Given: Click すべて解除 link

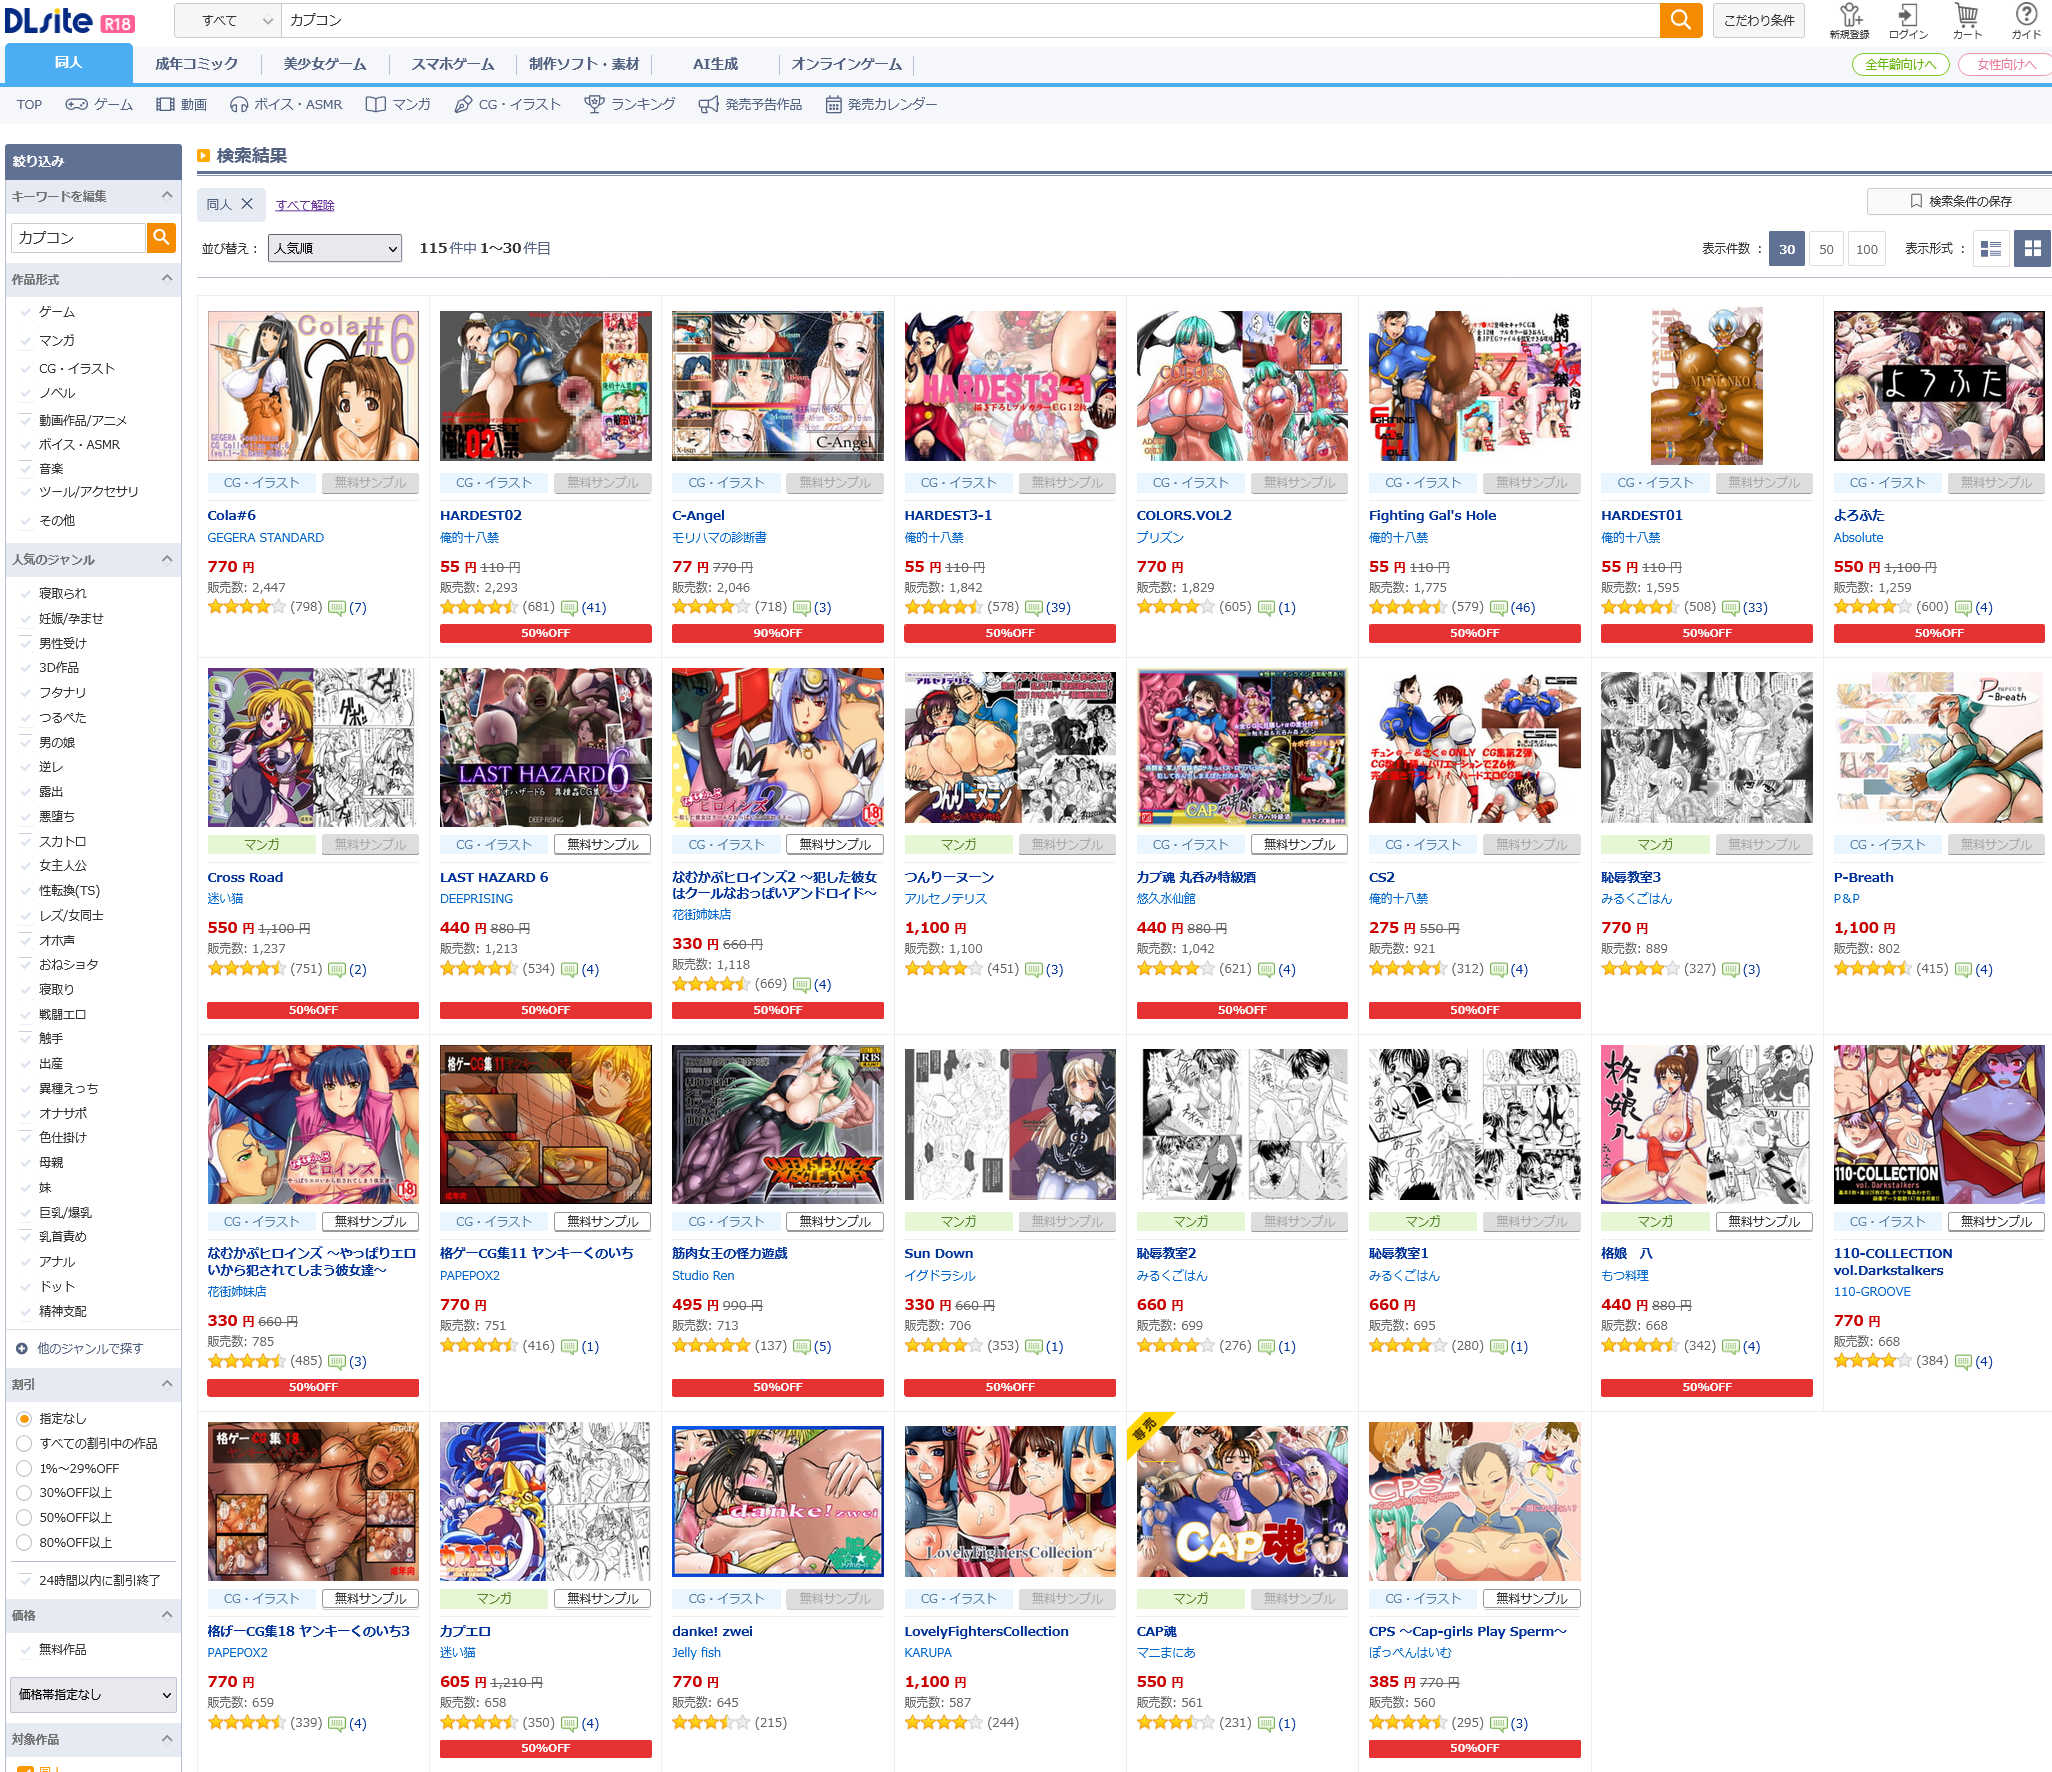Looking at the screenshot, I should (305, 205).
